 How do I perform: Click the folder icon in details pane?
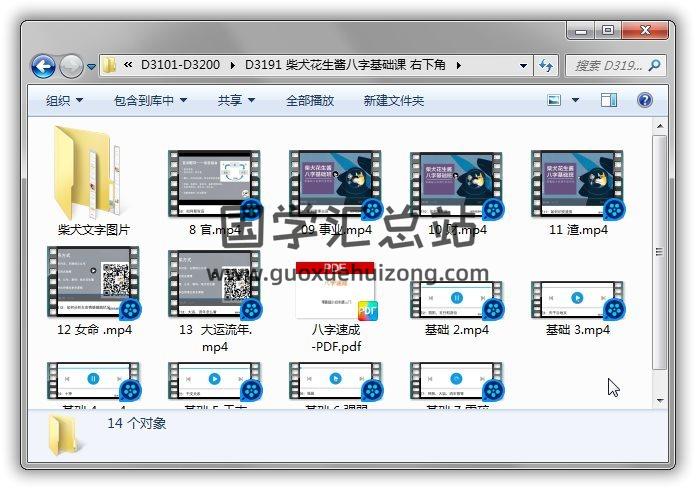tap(64, 435)
